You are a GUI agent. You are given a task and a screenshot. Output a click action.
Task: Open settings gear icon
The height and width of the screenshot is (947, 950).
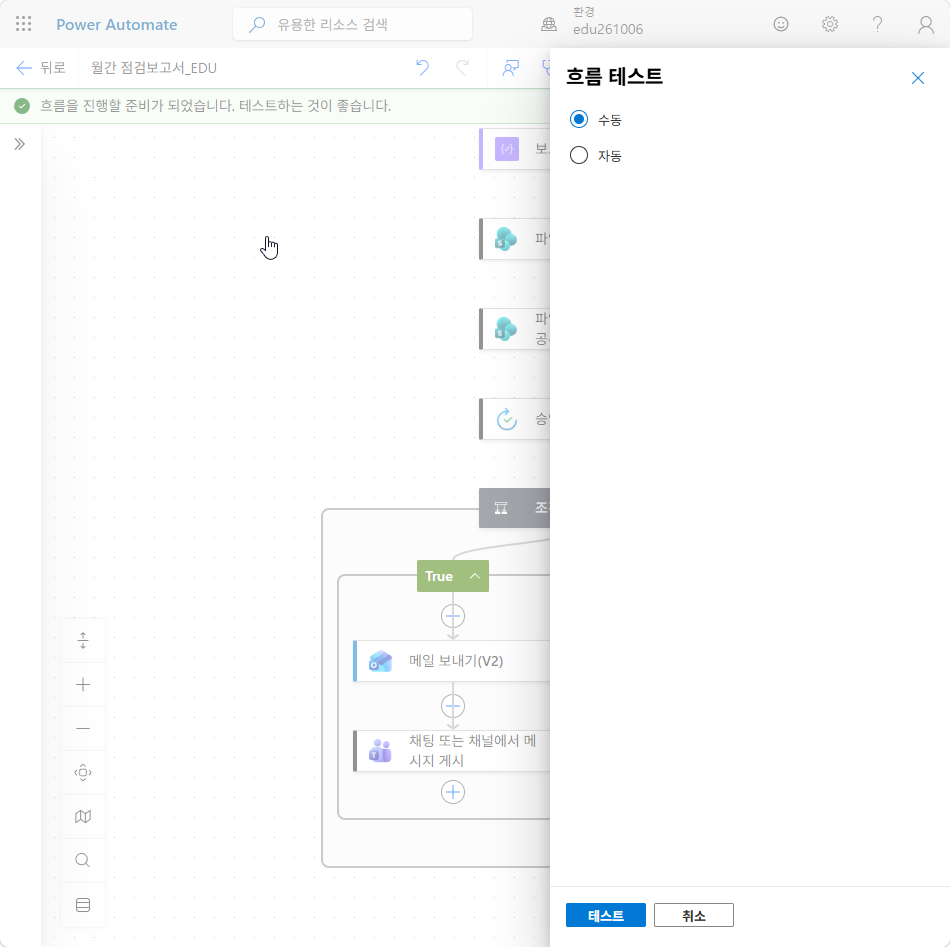point(829,24)
